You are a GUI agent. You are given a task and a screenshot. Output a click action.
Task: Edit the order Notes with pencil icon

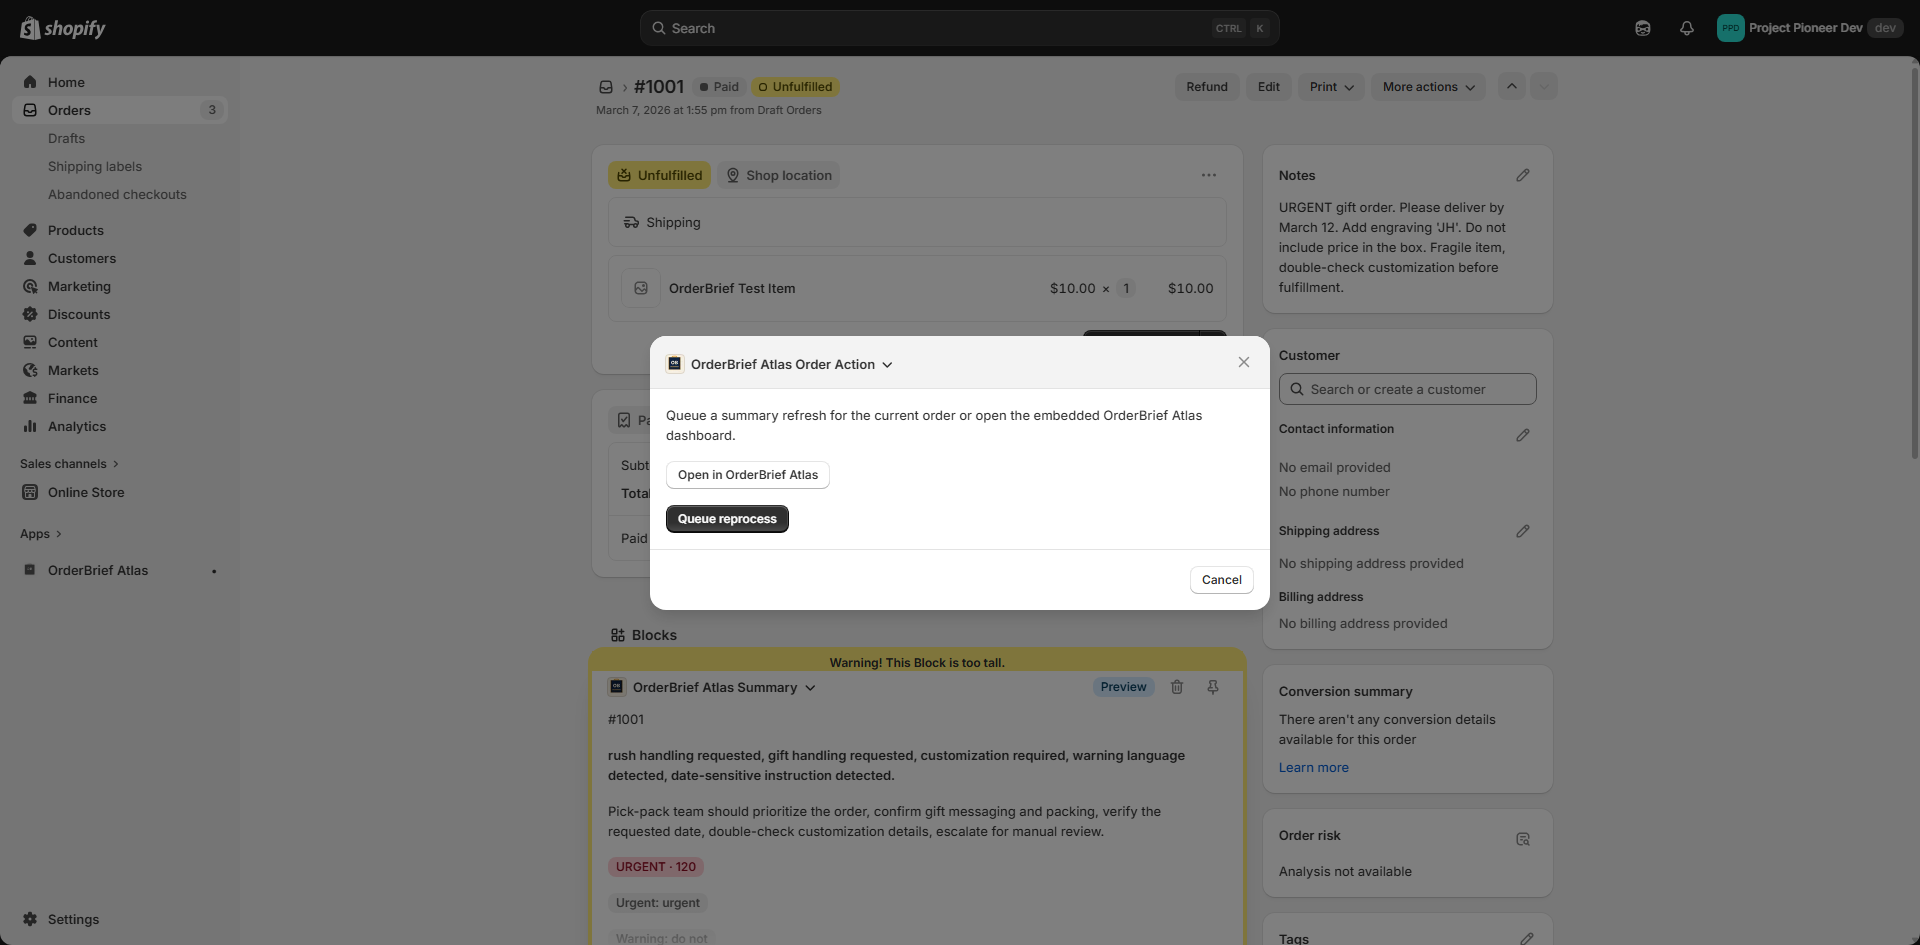point(1522,175)
